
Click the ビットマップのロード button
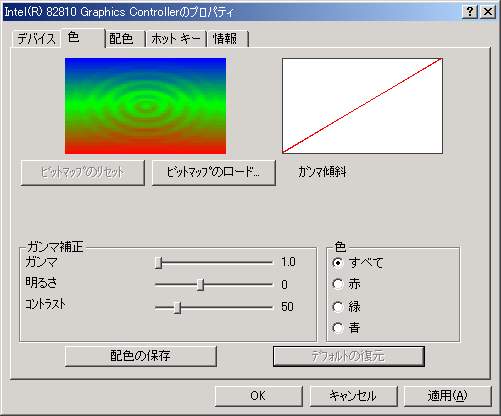click(214, 173)
